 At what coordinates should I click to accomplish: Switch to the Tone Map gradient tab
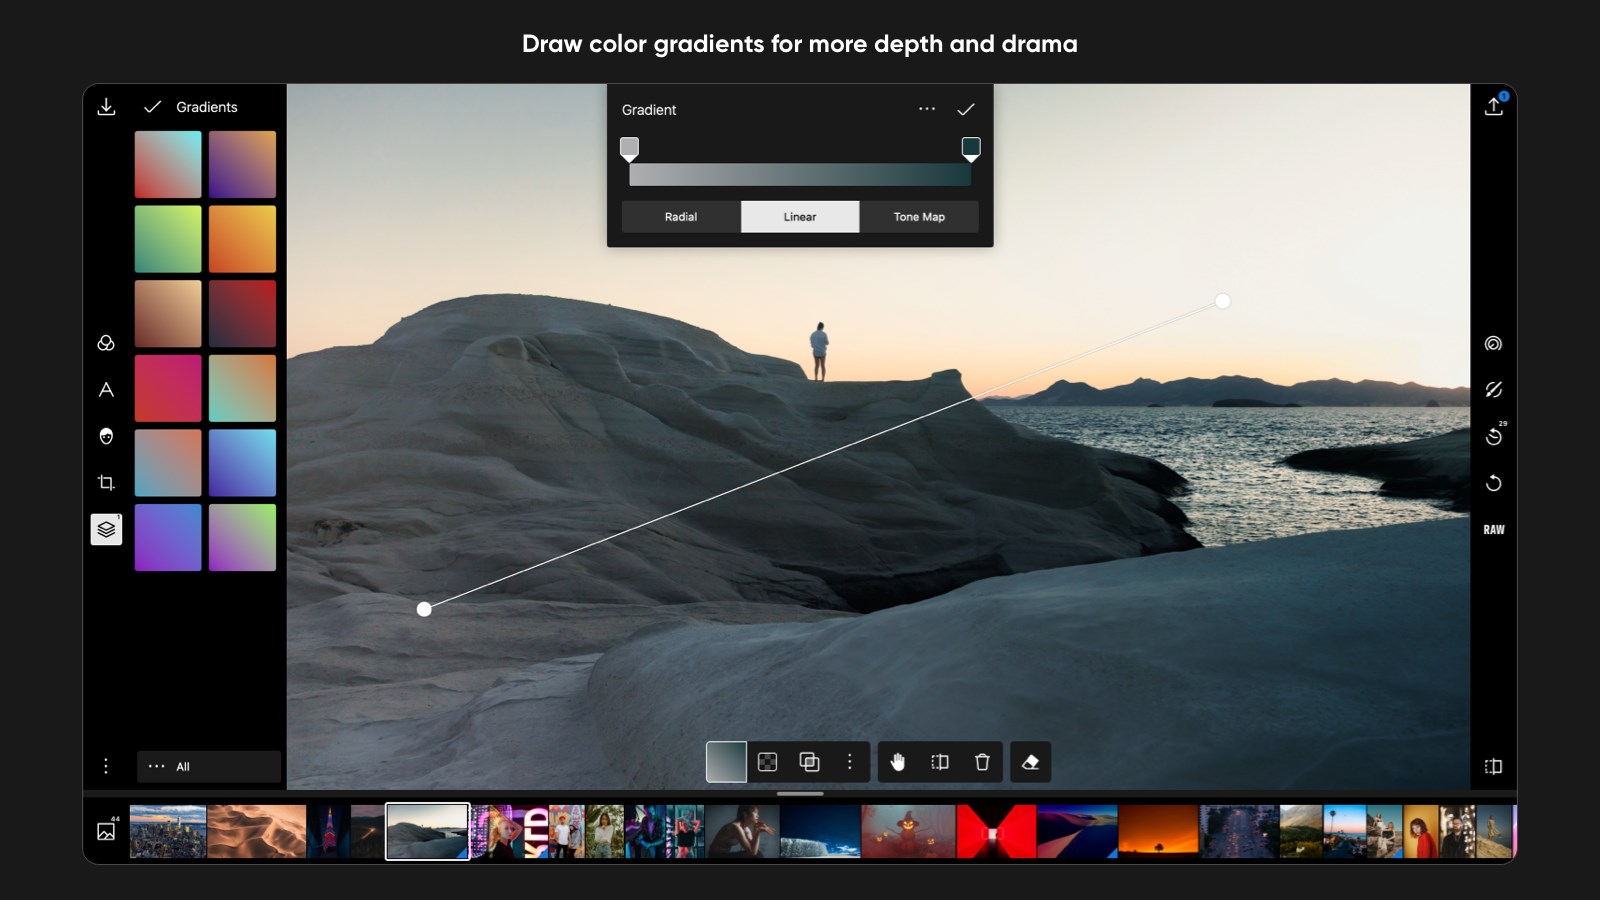pos(918,216)
